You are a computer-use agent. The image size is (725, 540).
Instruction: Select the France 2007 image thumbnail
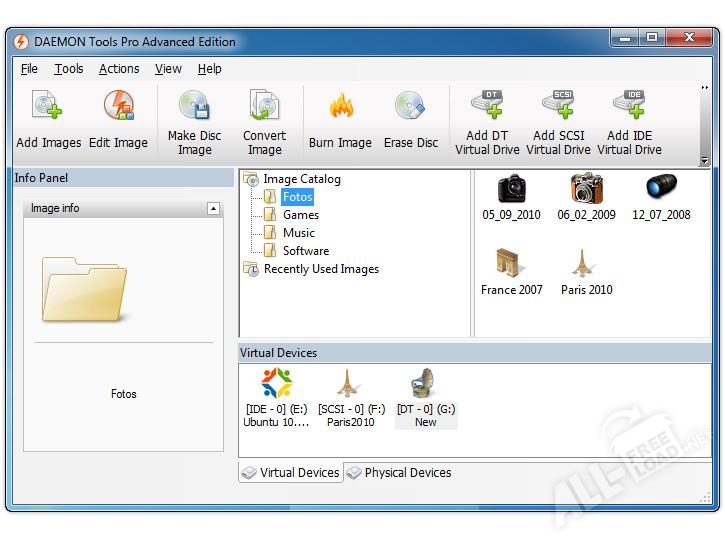[x=511, y=272]
